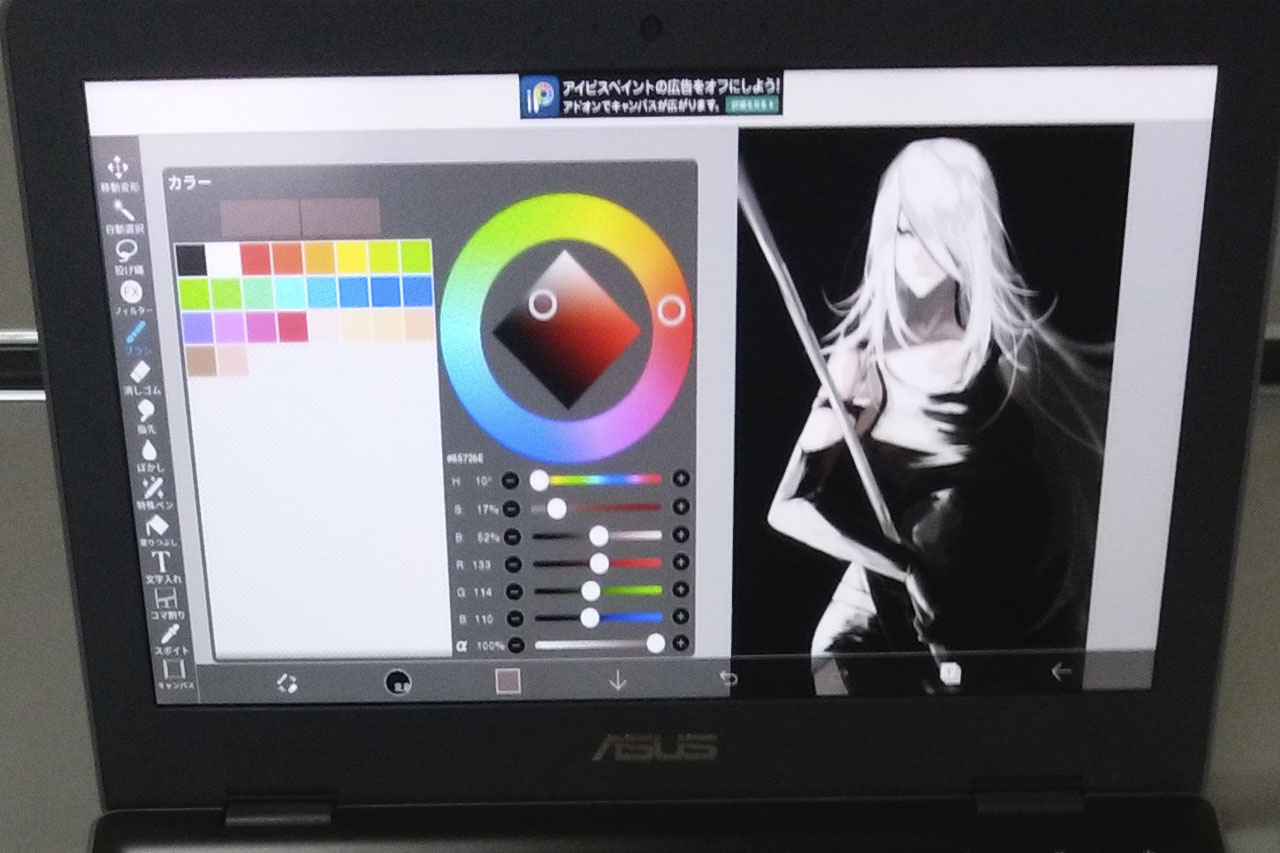Pick the magenta palette swatch
The height and width of the screenshot is (853, 1280).
tap(261, 327)
